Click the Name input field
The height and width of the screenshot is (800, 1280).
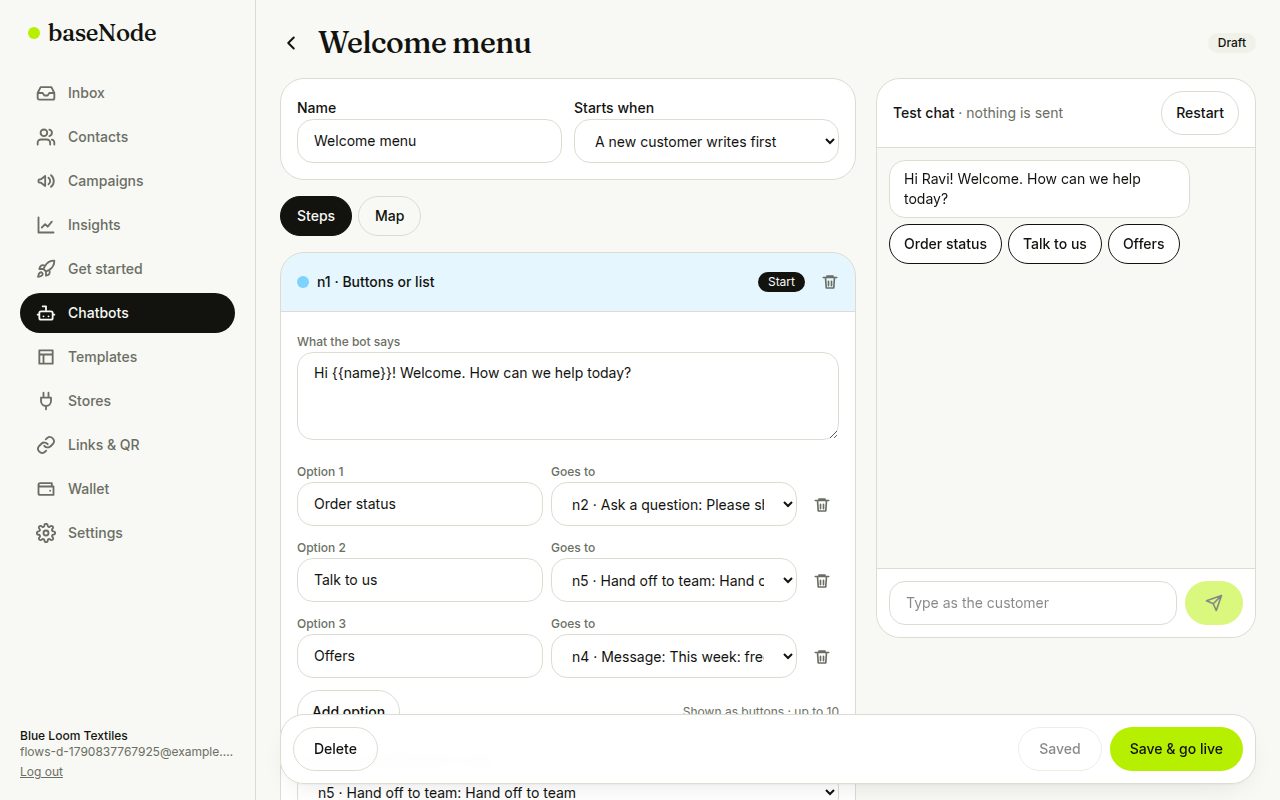[x=429, y=141]
